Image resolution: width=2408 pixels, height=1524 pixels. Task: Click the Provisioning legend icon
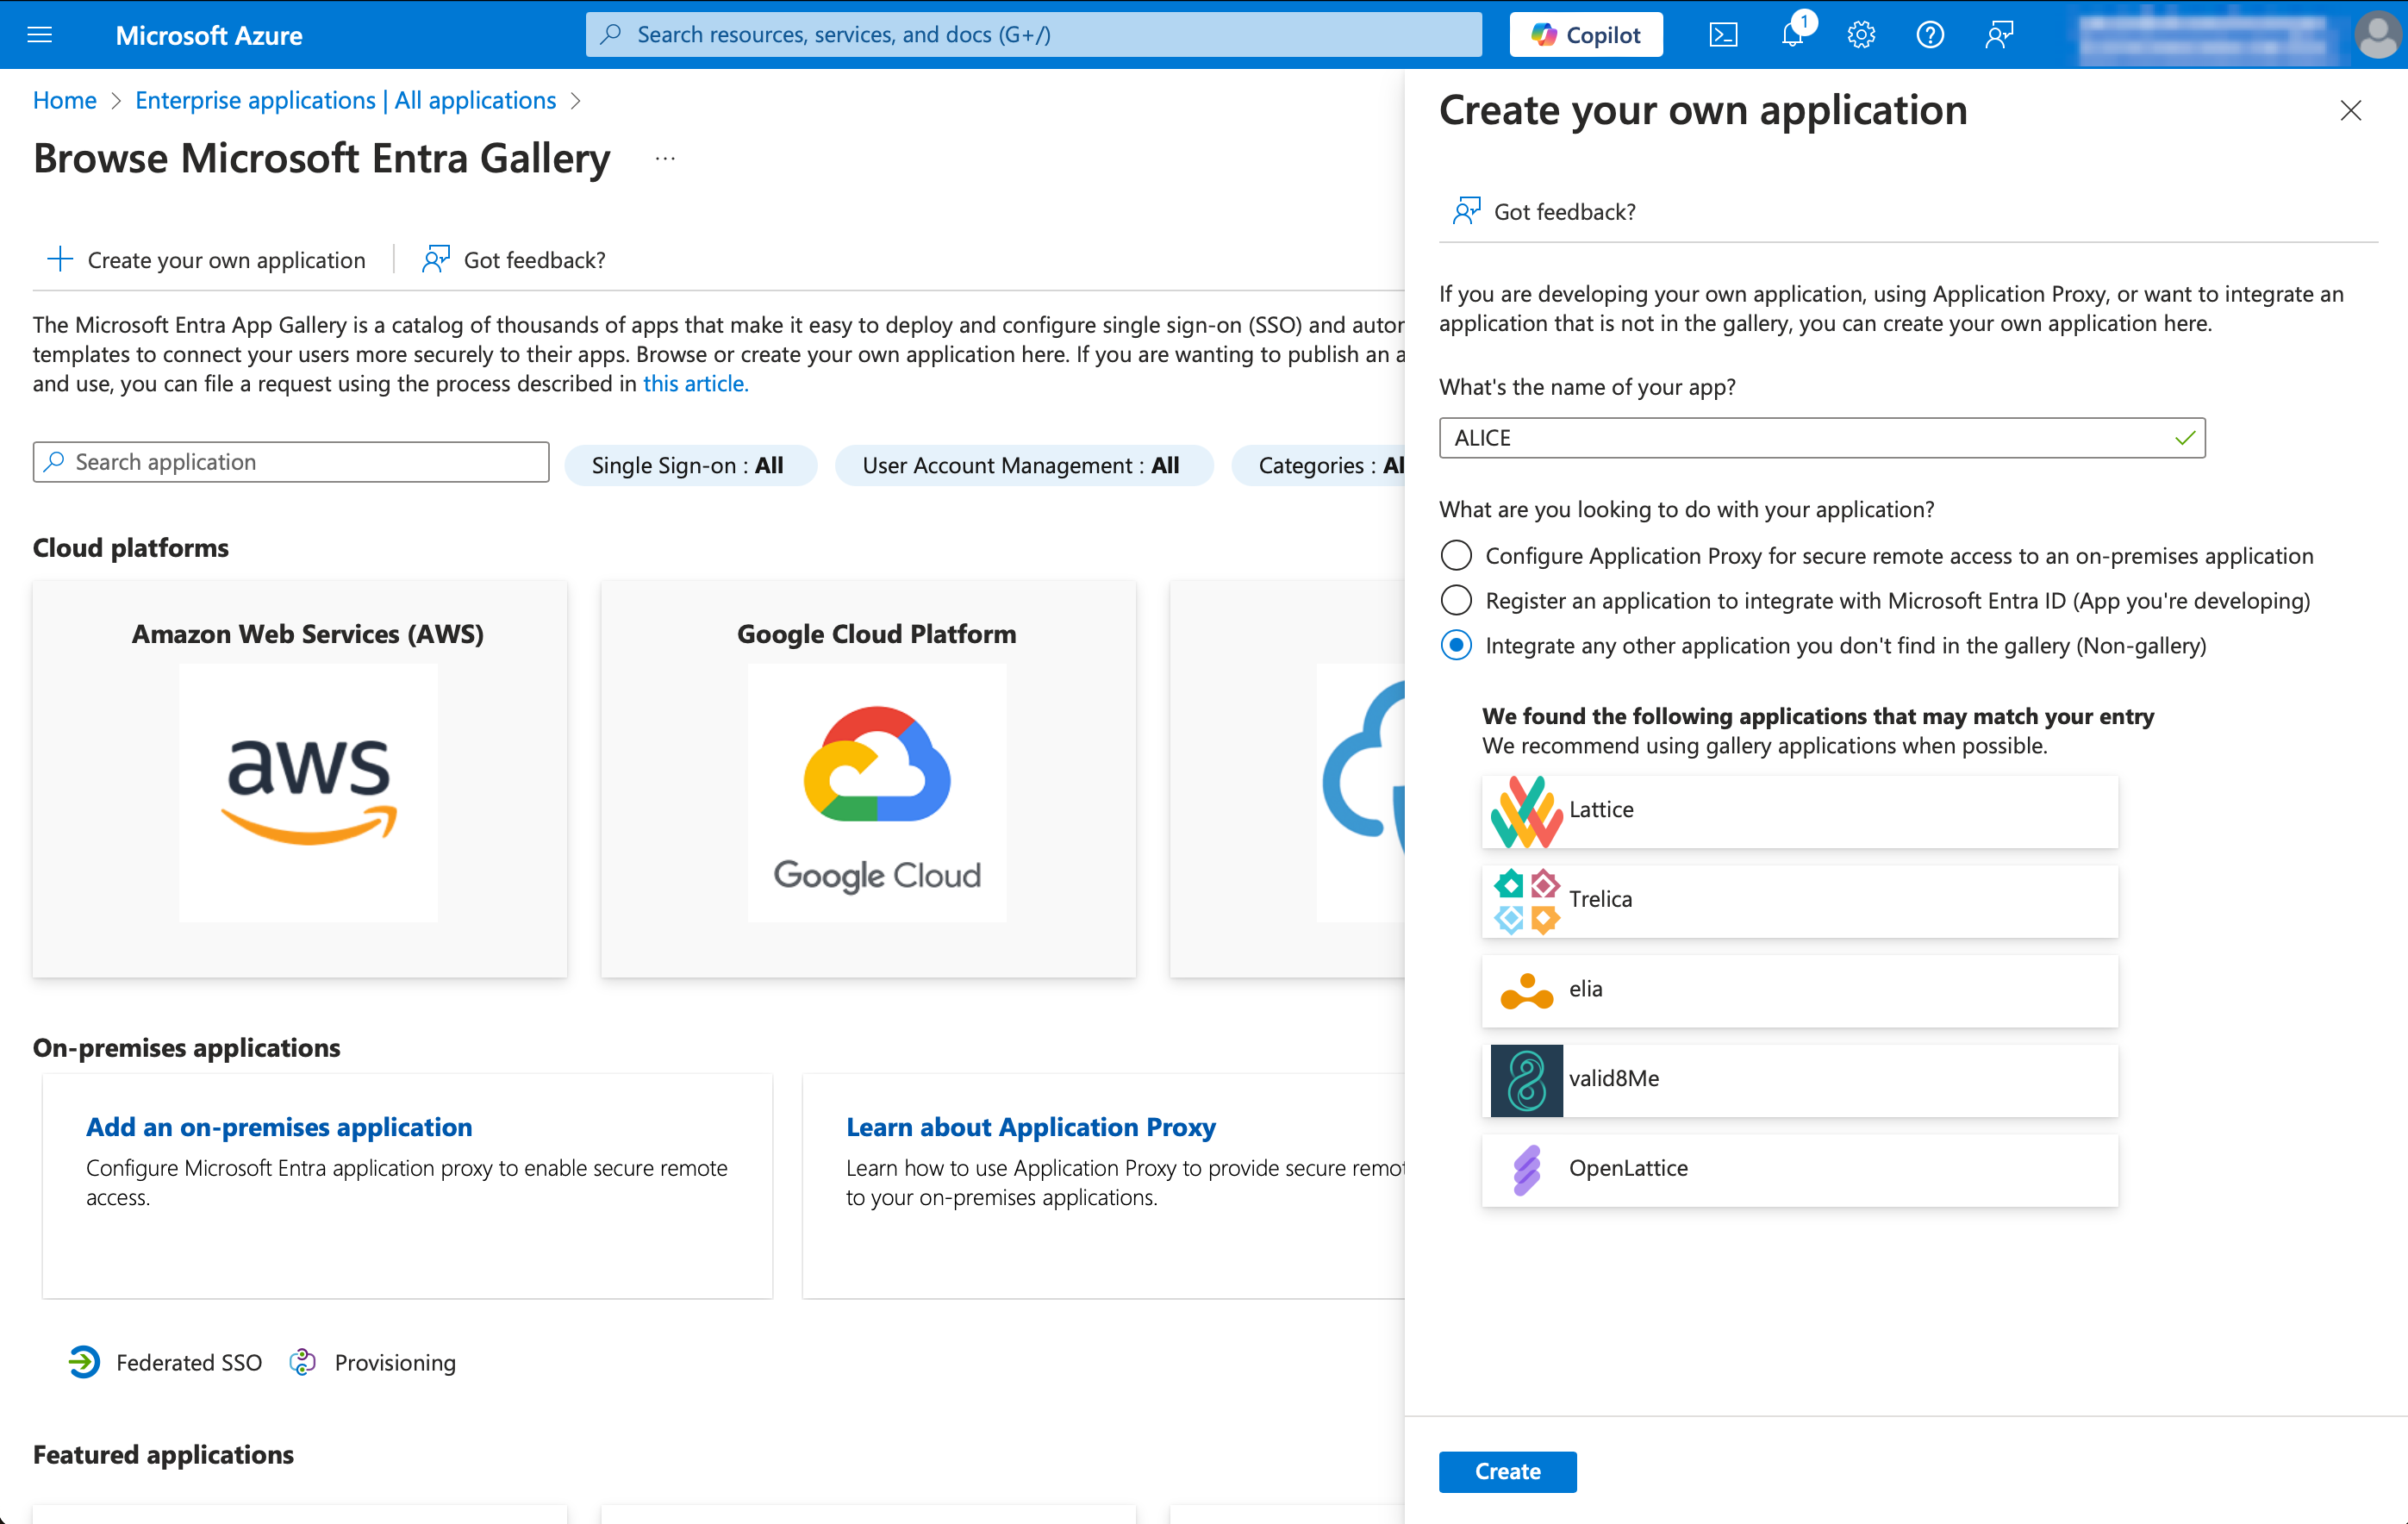302,1362
